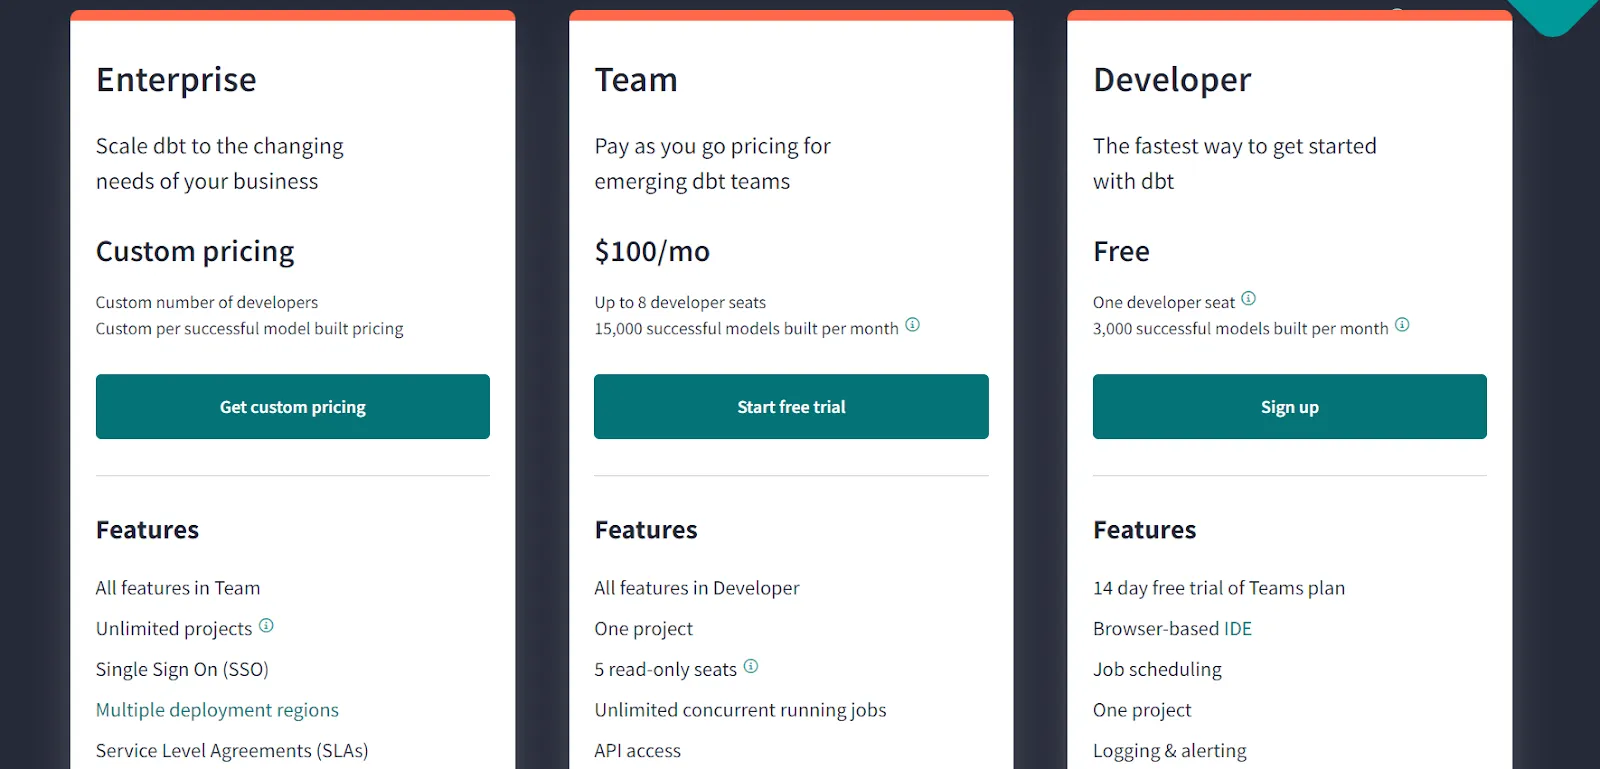Open the Multiple deployment regions link
Image resolution: width=1600 pixels, height=769 pixels.
tap(217, 710)
